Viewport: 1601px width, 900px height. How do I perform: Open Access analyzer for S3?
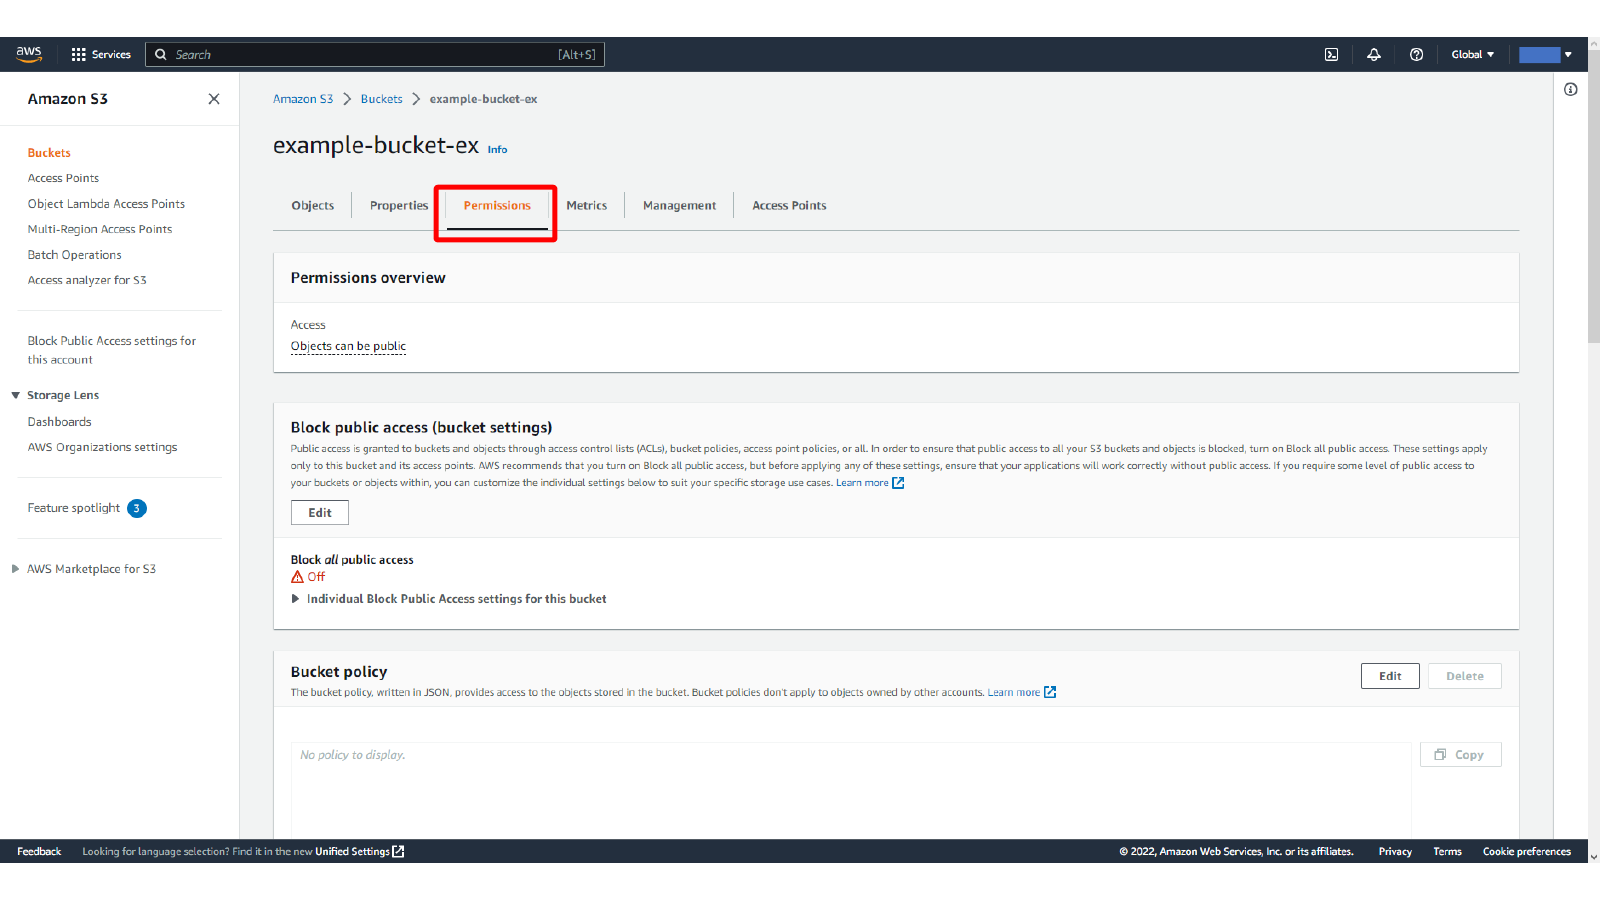click(87, 280)
